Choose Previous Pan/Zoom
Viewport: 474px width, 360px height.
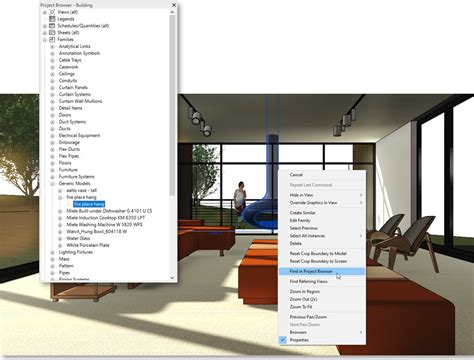[x=322, y=317]
